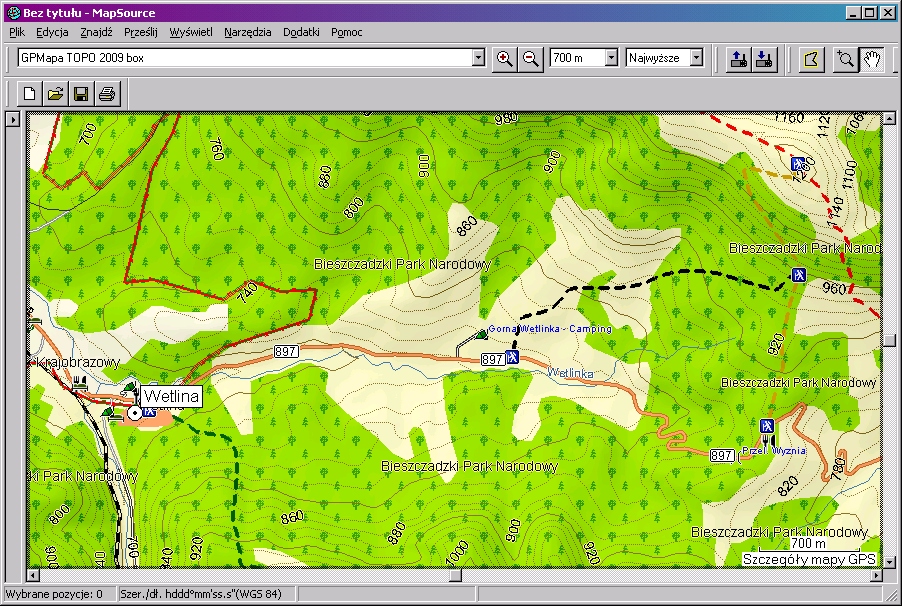
Task: Open the 700 m zoom scale dropdown
Action: tap(610, 59)
